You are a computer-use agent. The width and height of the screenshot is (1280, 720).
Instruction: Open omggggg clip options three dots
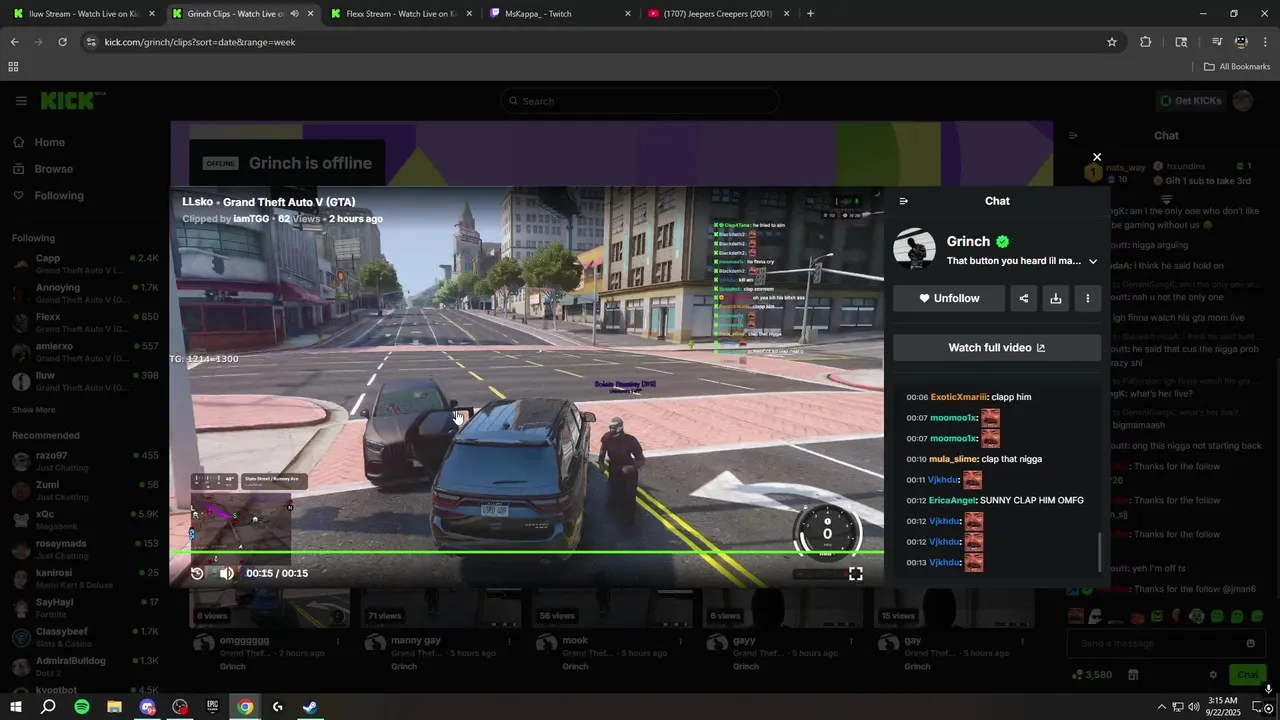tap(338, 641)
